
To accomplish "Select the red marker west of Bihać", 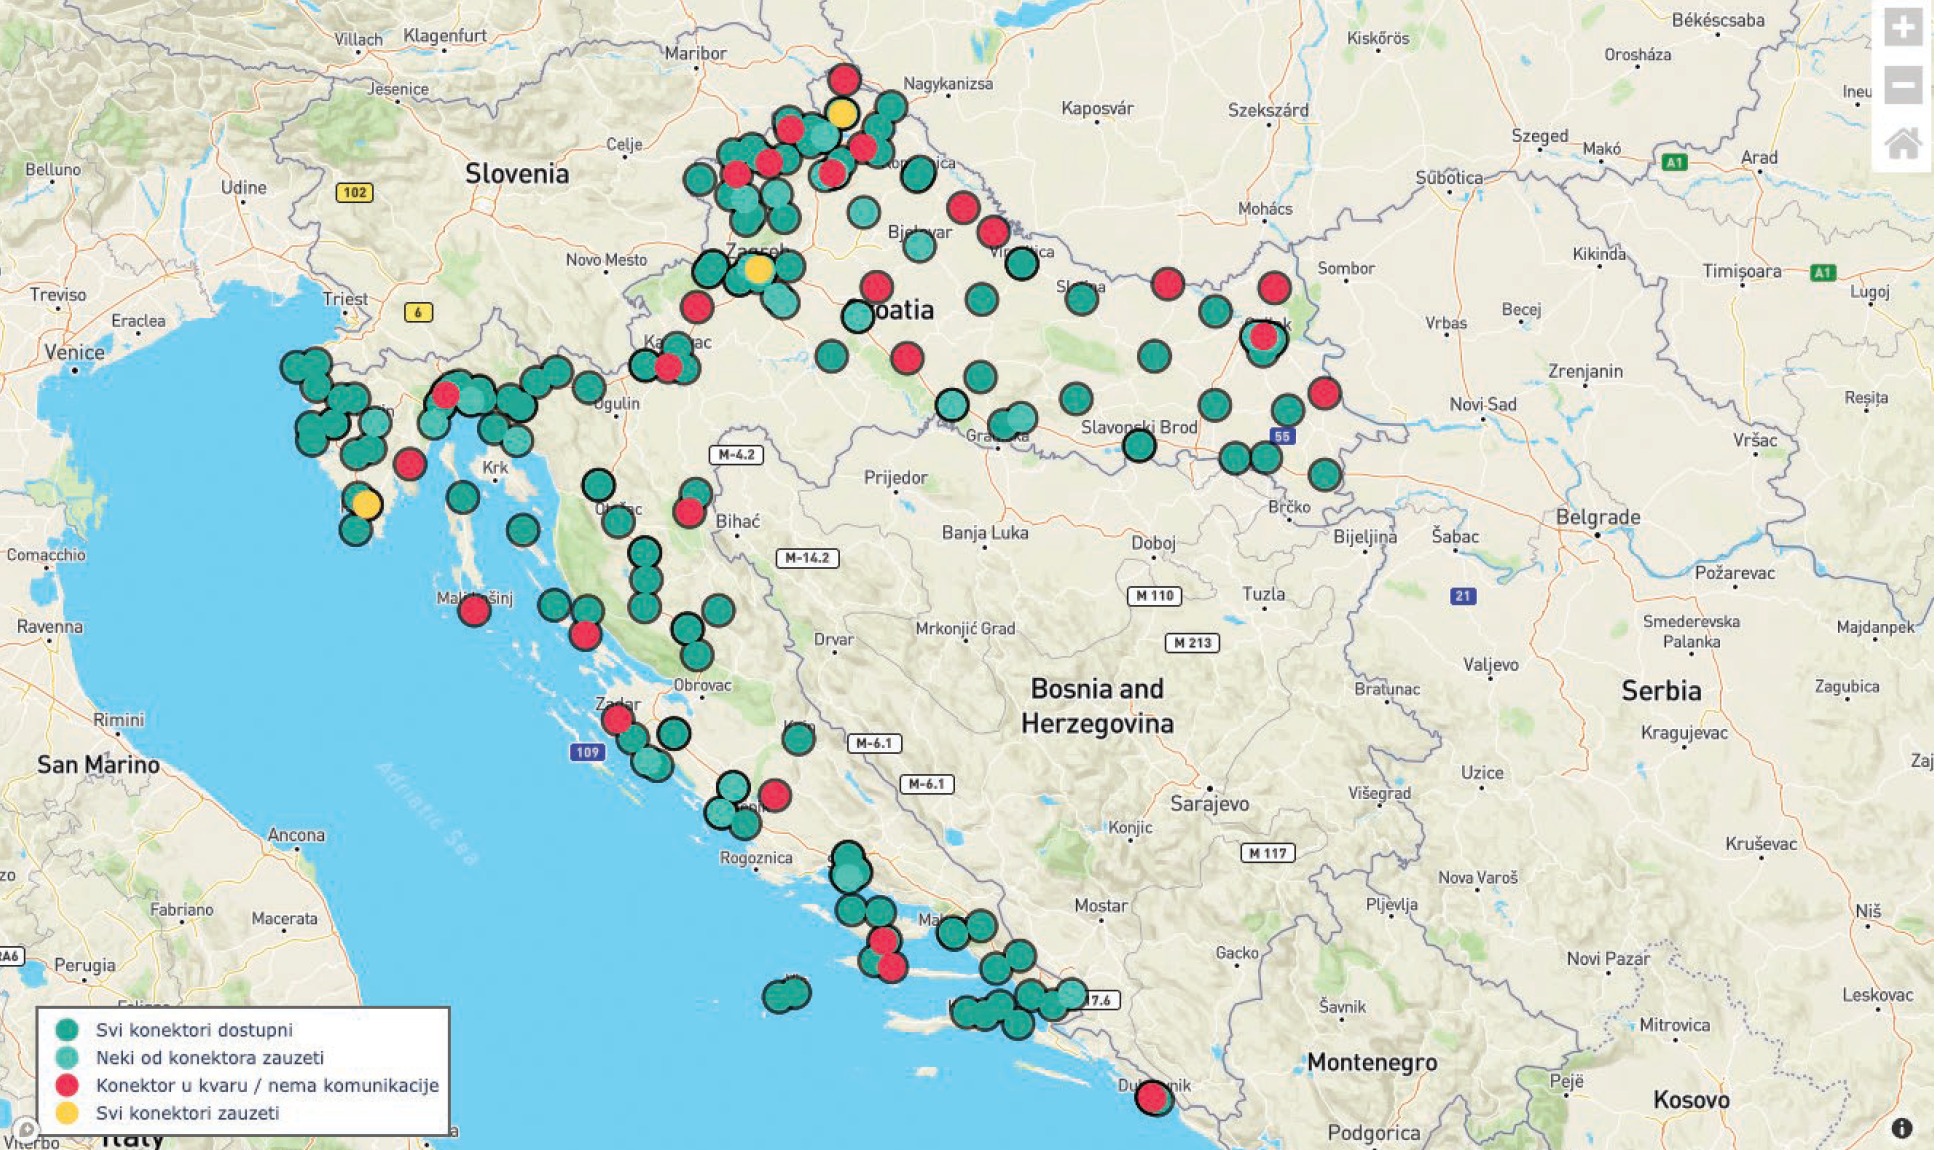I will (688, 512).
